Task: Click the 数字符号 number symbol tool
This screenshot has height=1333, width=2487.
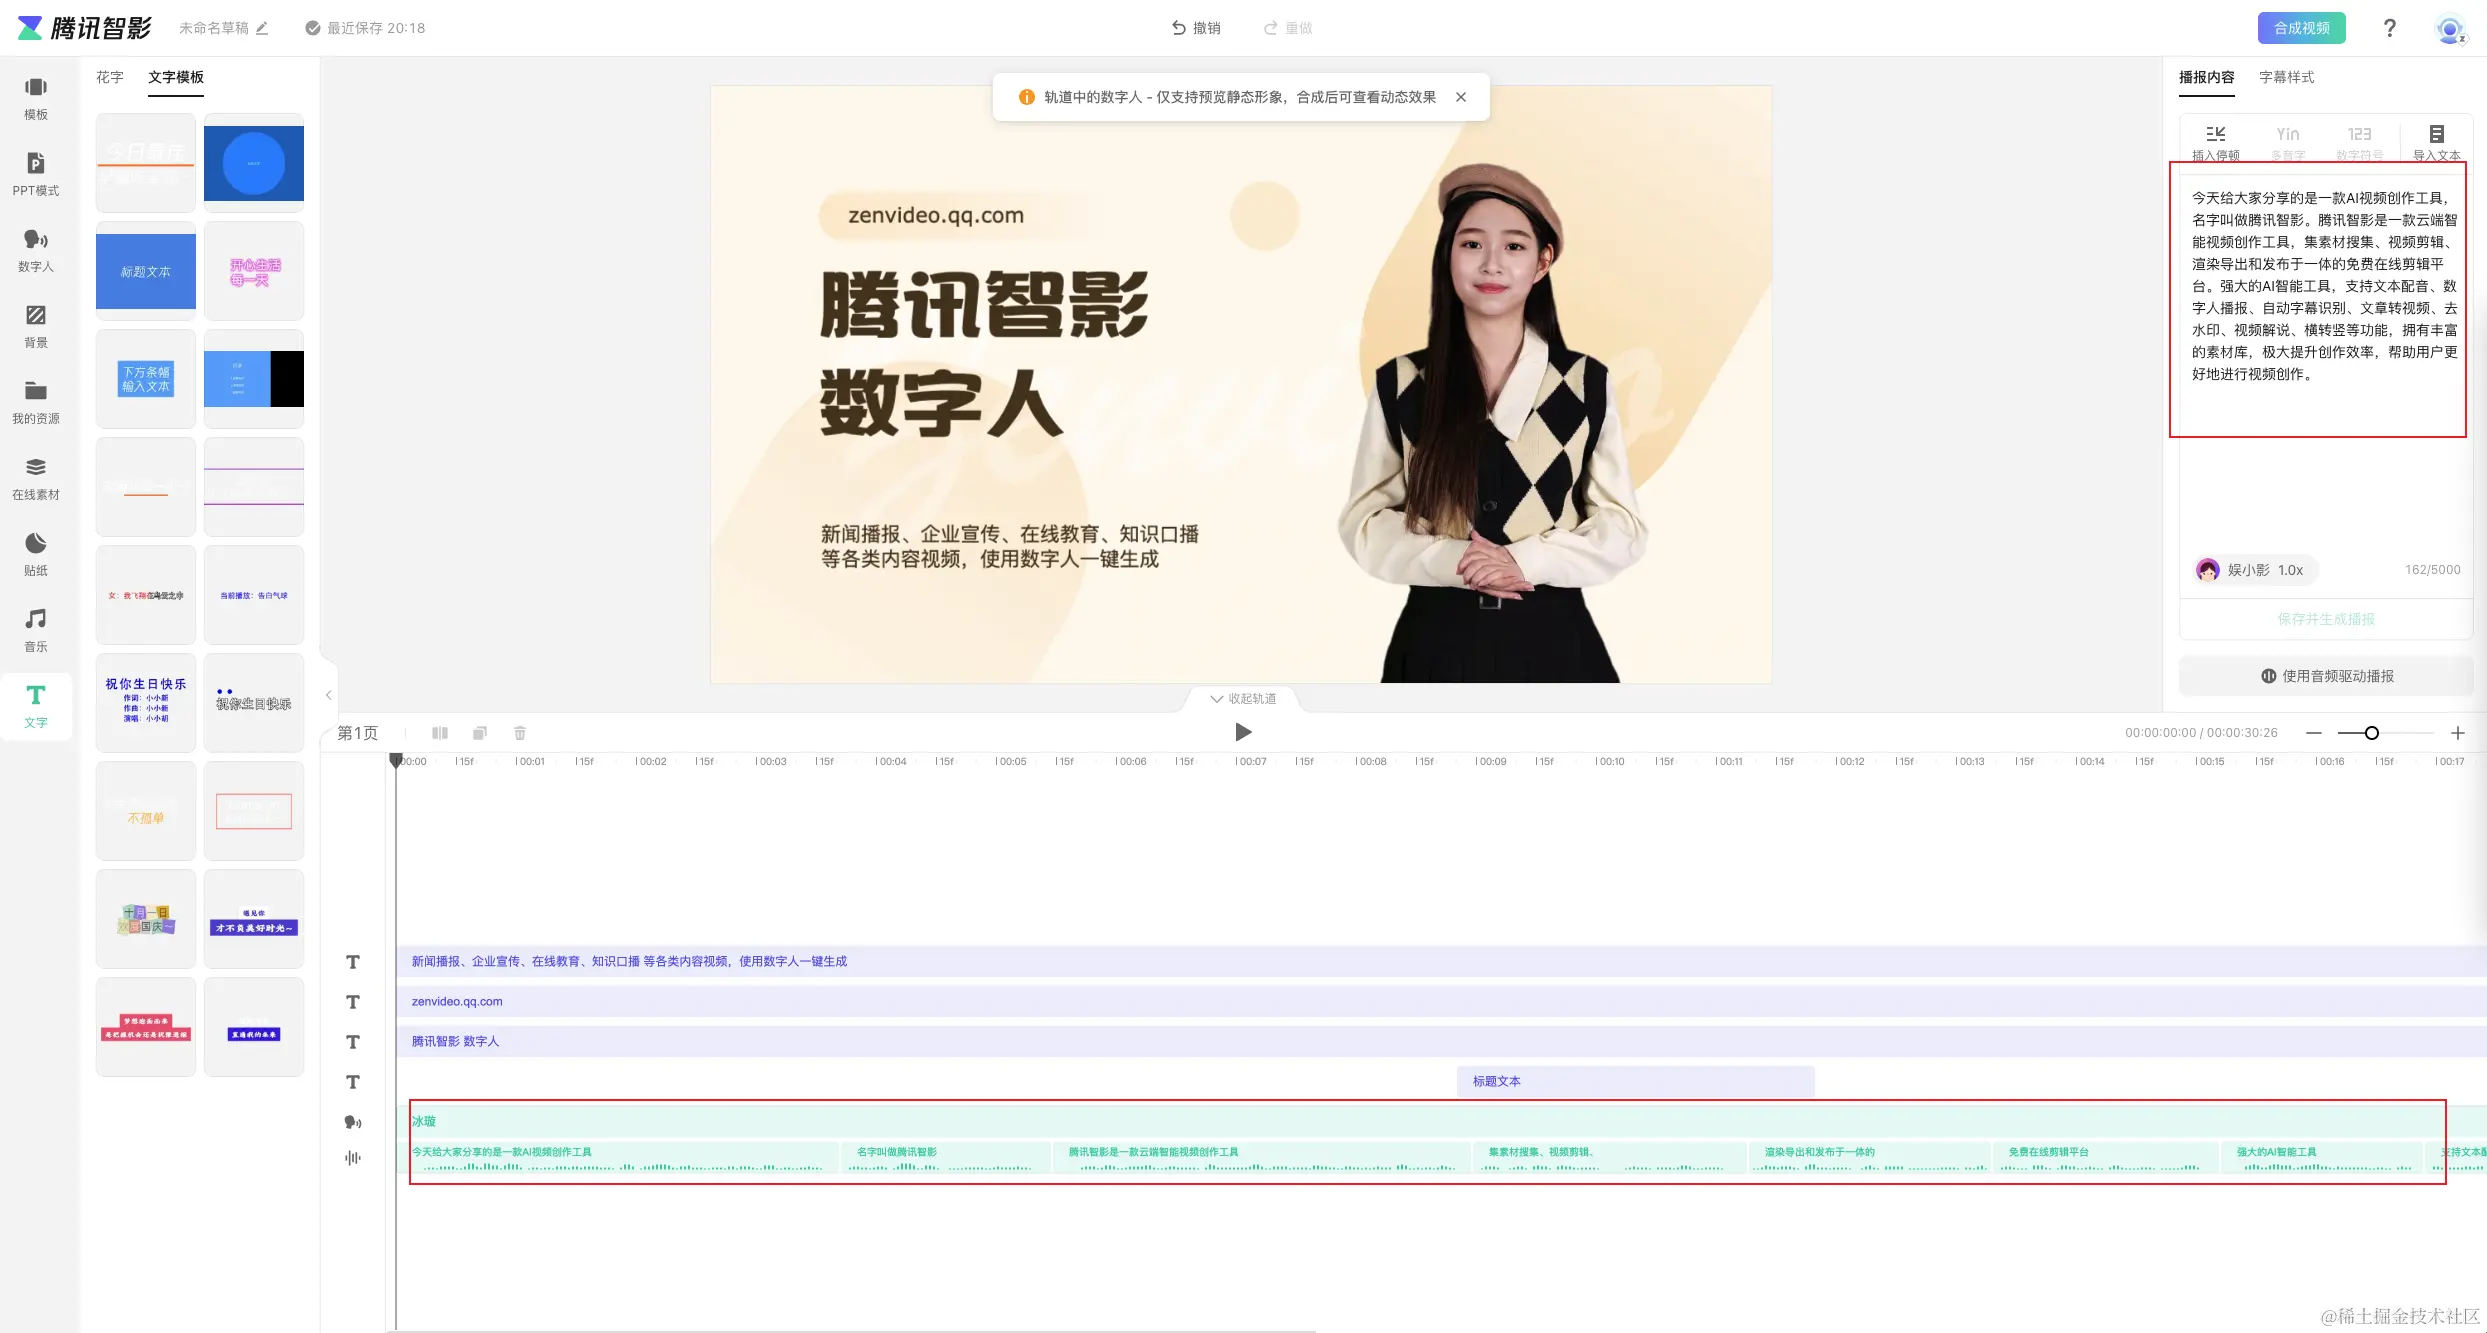Action: click(2360, 143)
